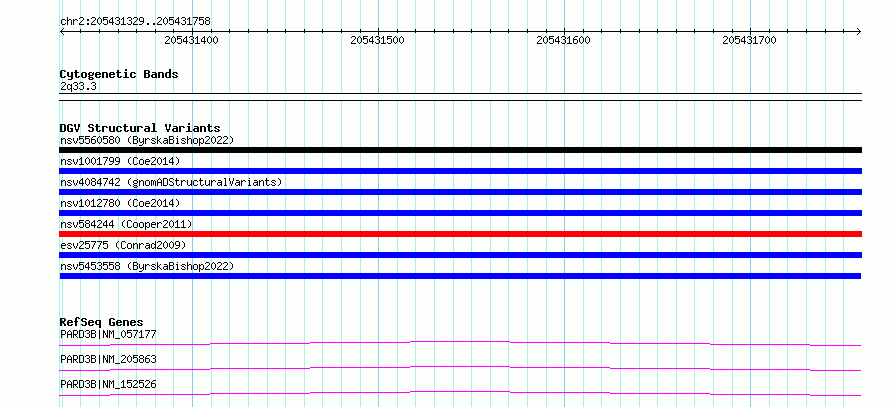
Task: Open variant nsv1012780 (Coe2014) label
Action: click(120, 203)
